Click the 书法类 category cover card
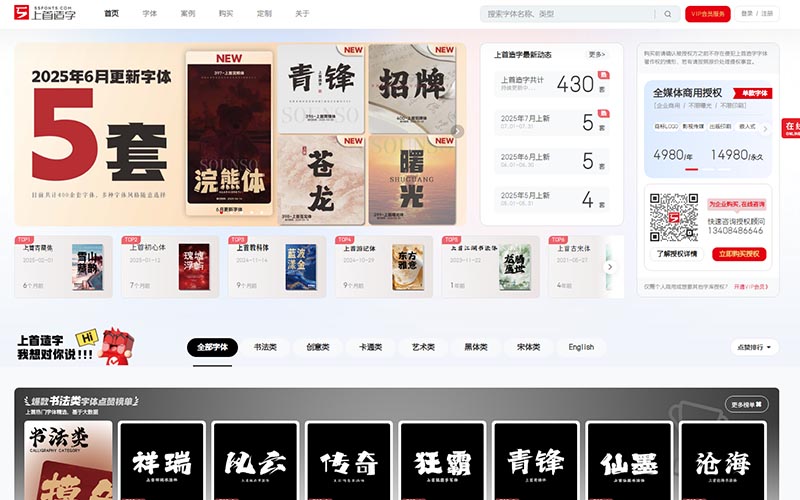800x500 pixels. [x=68, y=461]
